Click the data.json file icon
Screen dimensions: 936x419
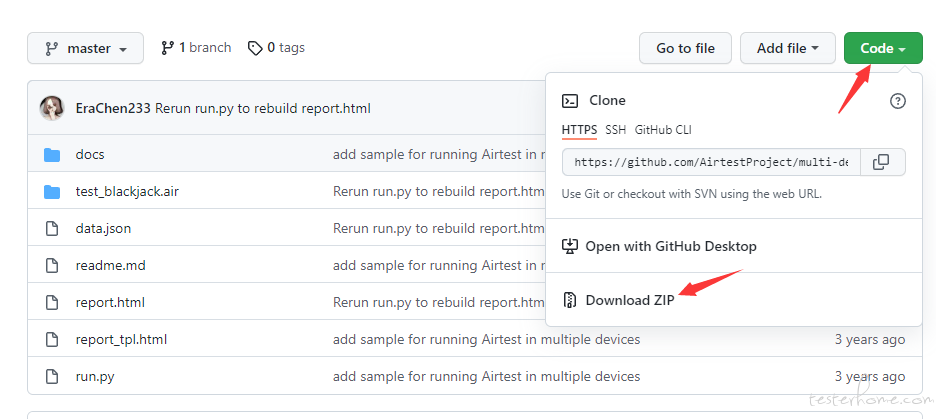tap(53, 229)
